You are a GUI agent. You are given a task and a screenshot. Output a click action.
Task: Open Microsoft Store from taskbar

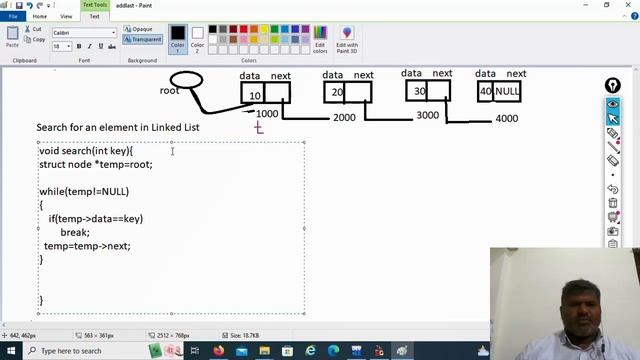point(287,351)
